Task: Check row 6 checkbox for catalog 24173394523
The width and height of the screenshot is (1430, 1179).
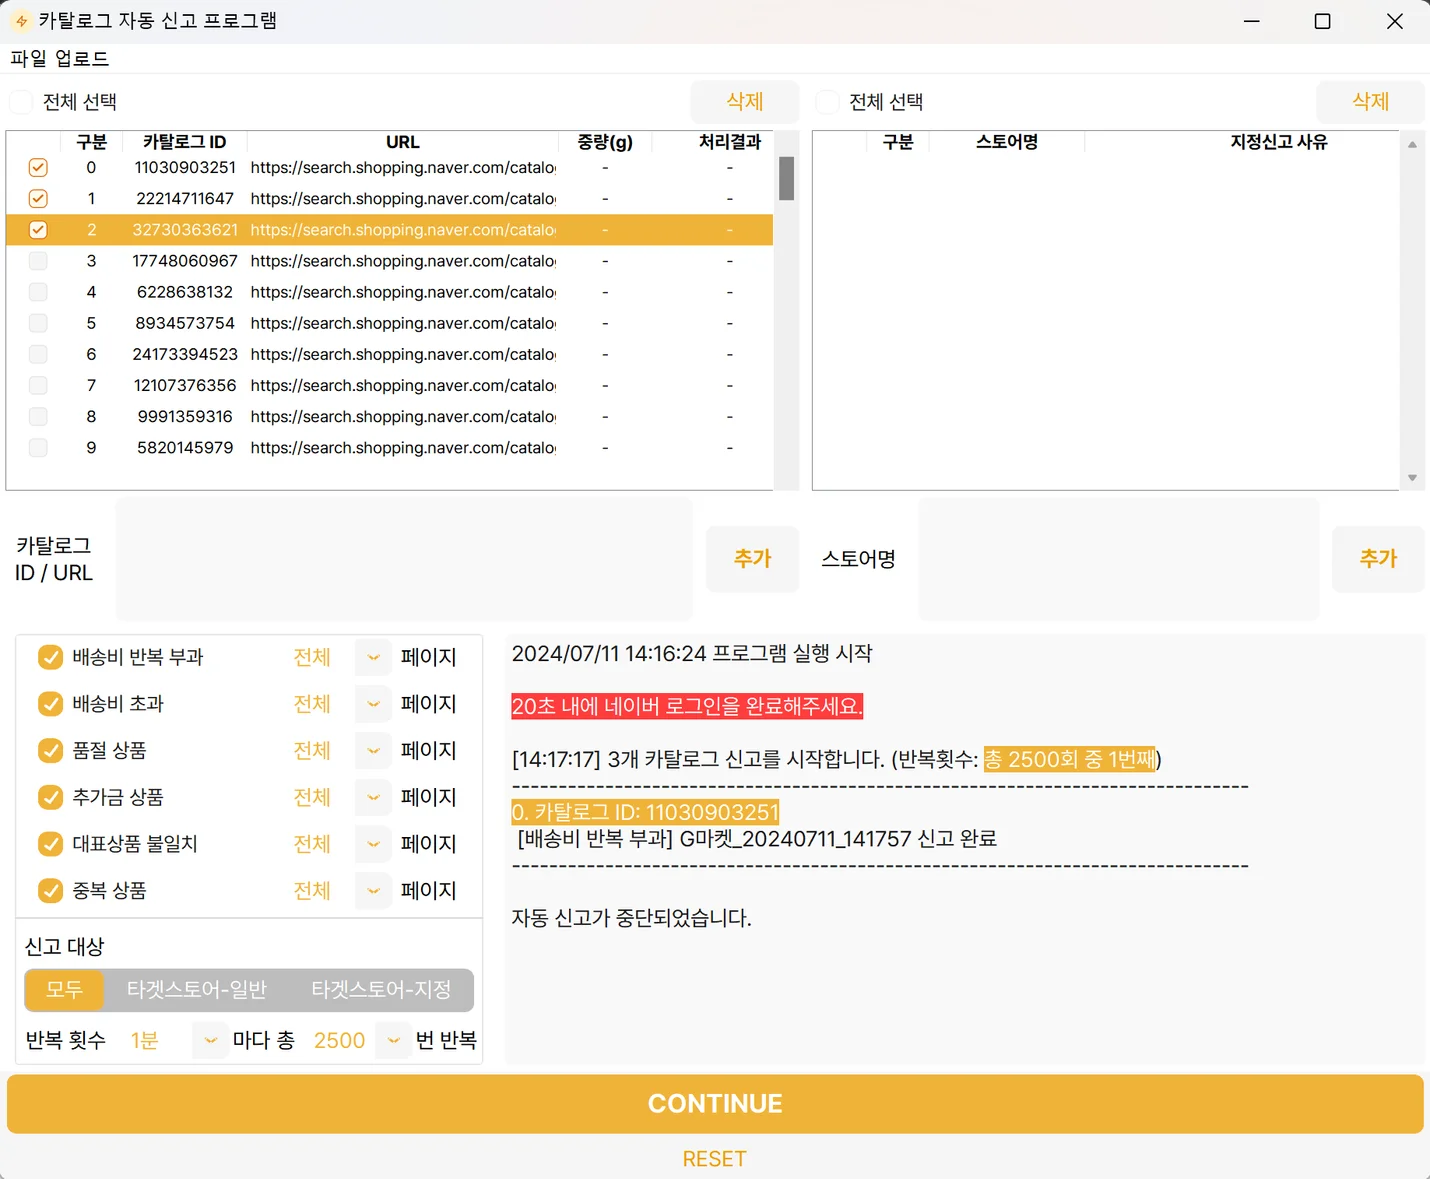Action: [38, 354]
